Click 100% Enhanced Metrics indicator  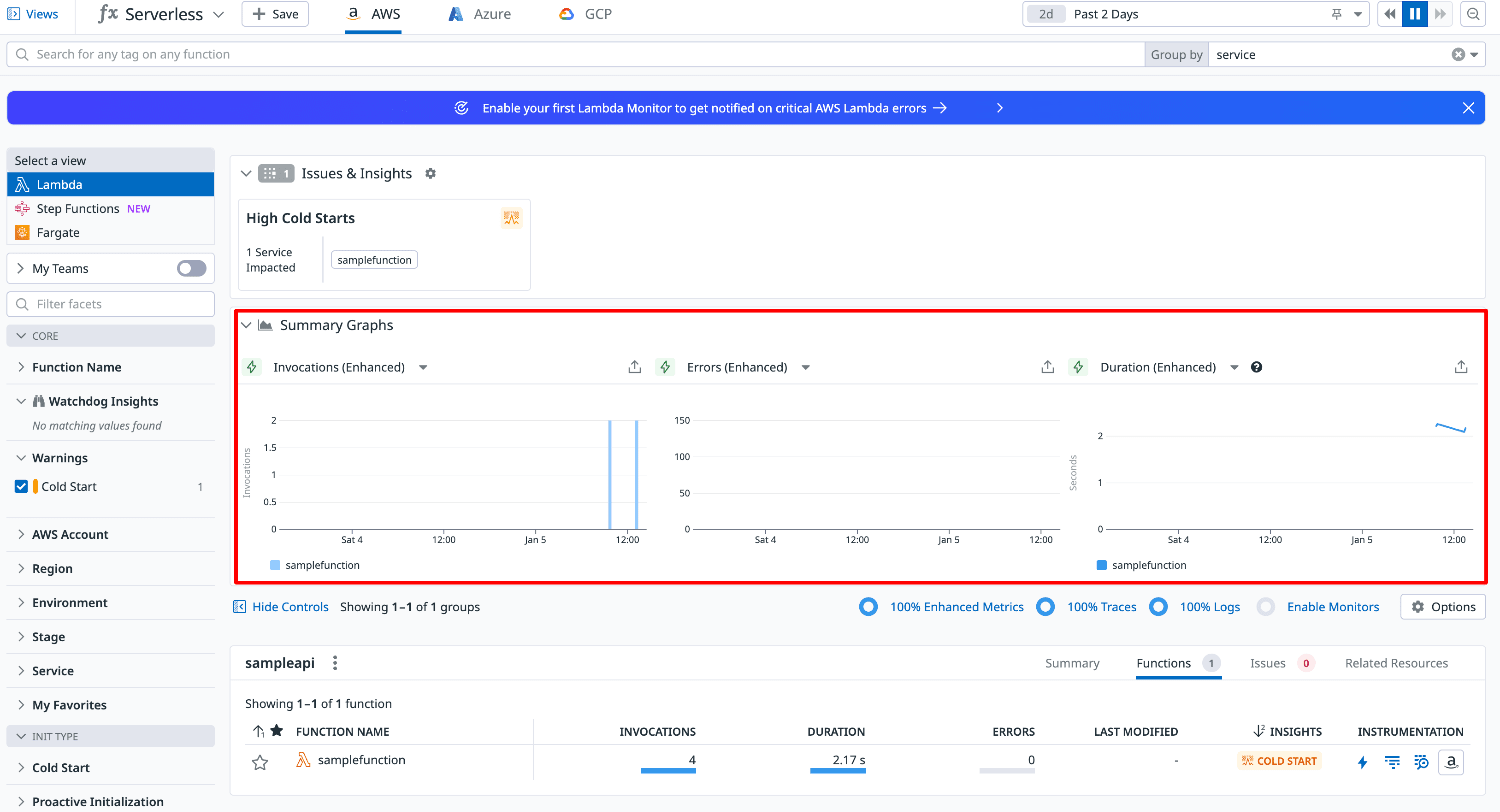tap(942, 607)
